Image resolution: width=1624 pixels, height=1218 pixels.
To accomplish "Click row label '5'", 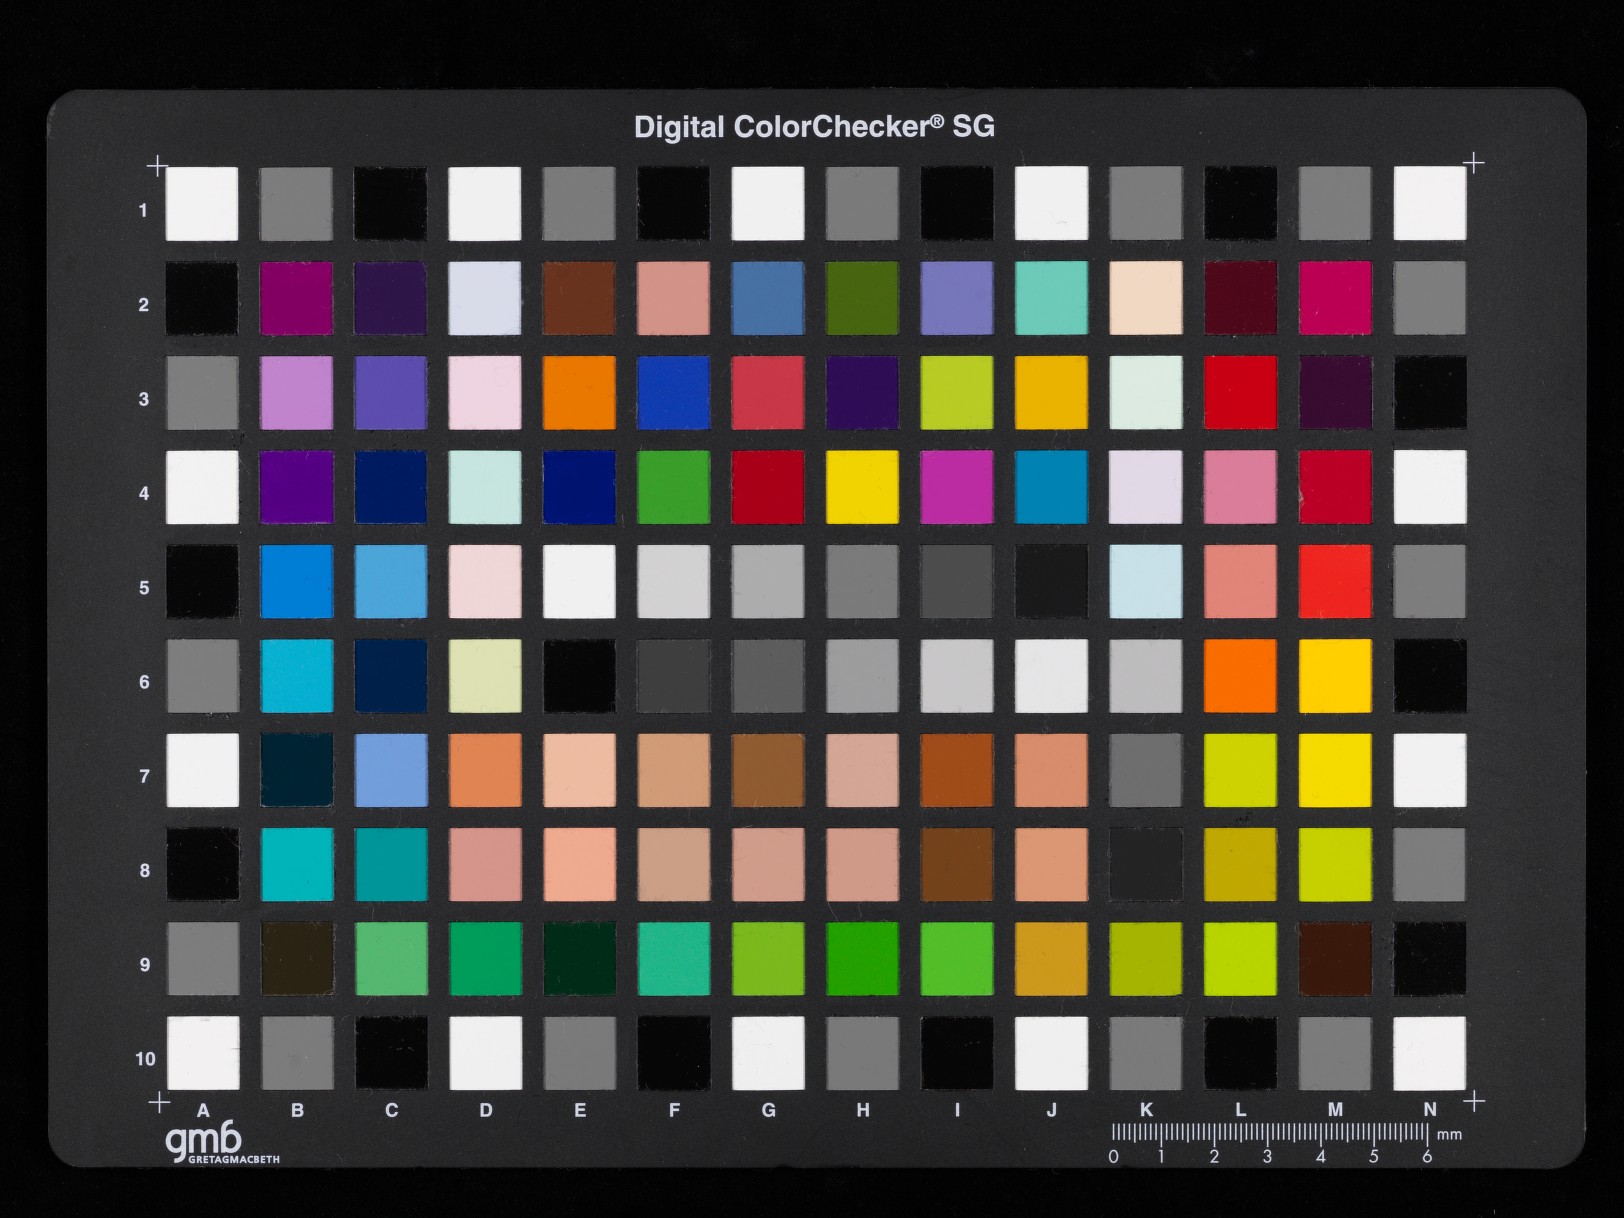I will click(144, 588).
